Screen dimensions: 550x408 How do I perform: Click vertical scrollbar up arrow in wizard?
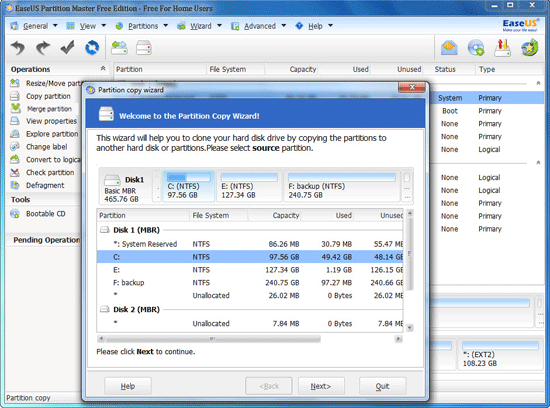[409, 213]
